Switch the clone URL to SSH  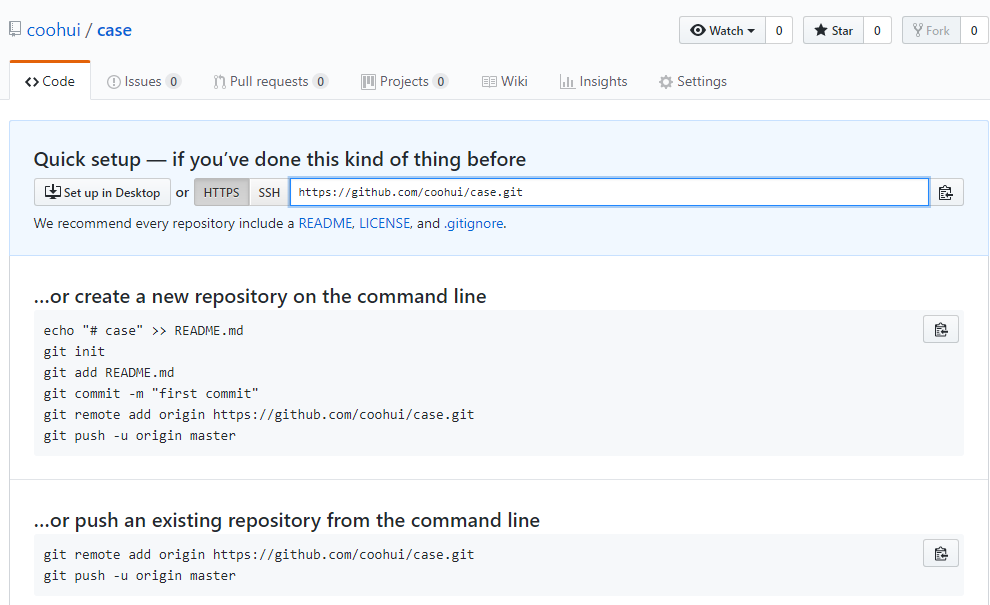click(269, 193)
